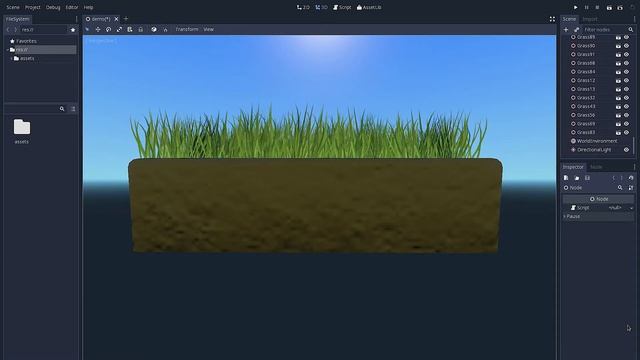Go back in FileSystem directory history
Image resolution: width=640 pixels, height=360 pixels.
point(8,29)
